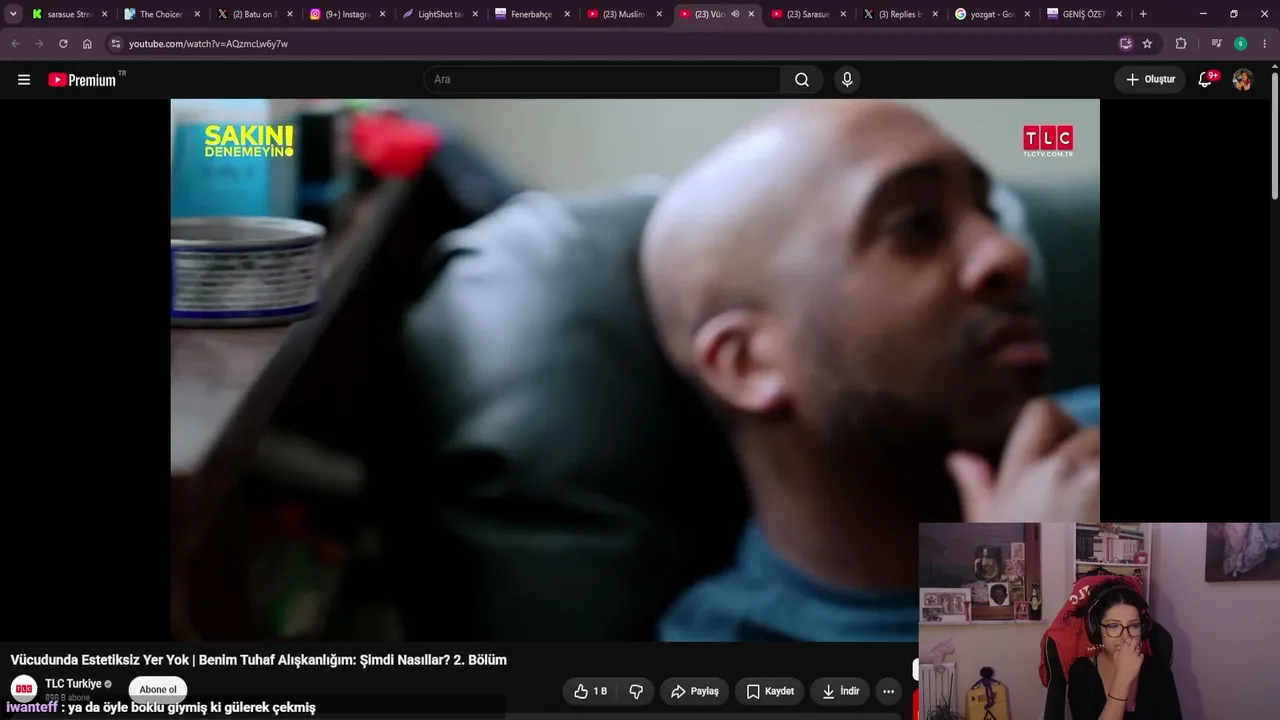Image resolution: width=1280 pixels, height=720 pixels.
Task: Open a new browser tab
Action: (1143, 14)
